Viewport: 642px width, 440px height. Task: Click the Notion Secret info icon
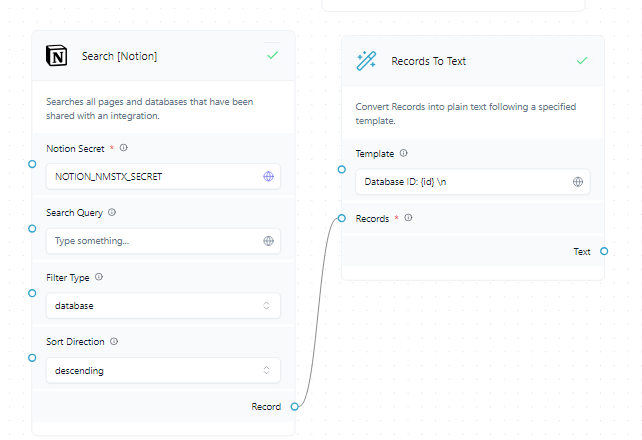124,148
